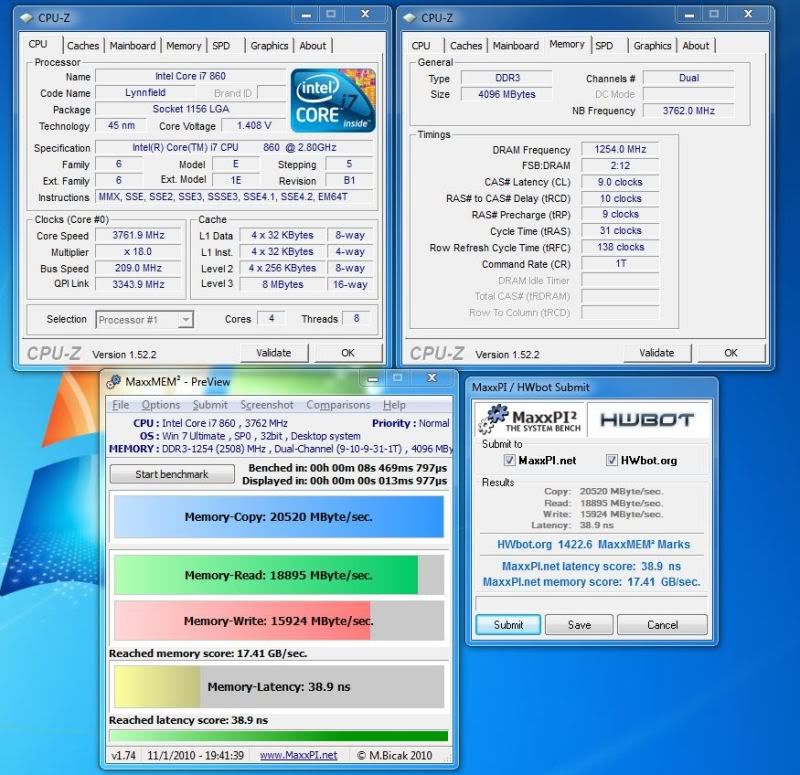Screen dimensions: 800x775
Task: Click the HWBOT logo banner
Action: pos(647,419)
